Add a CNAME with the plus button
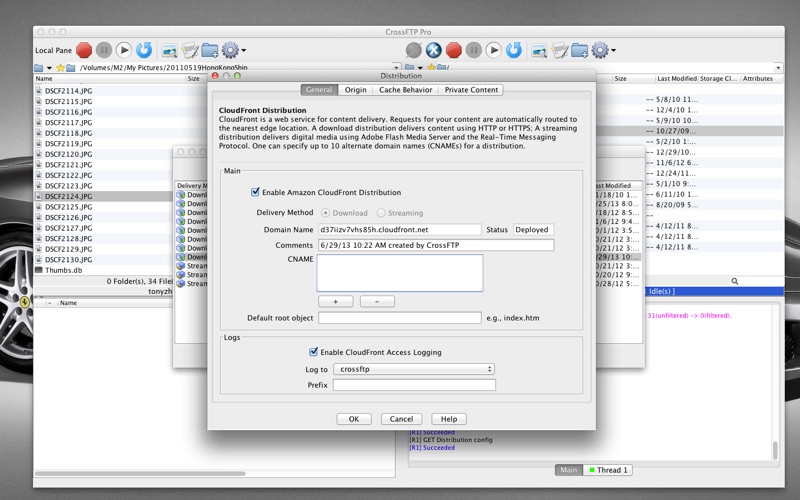Viewport: 800px width, 500px height. (x=335, y=302)
